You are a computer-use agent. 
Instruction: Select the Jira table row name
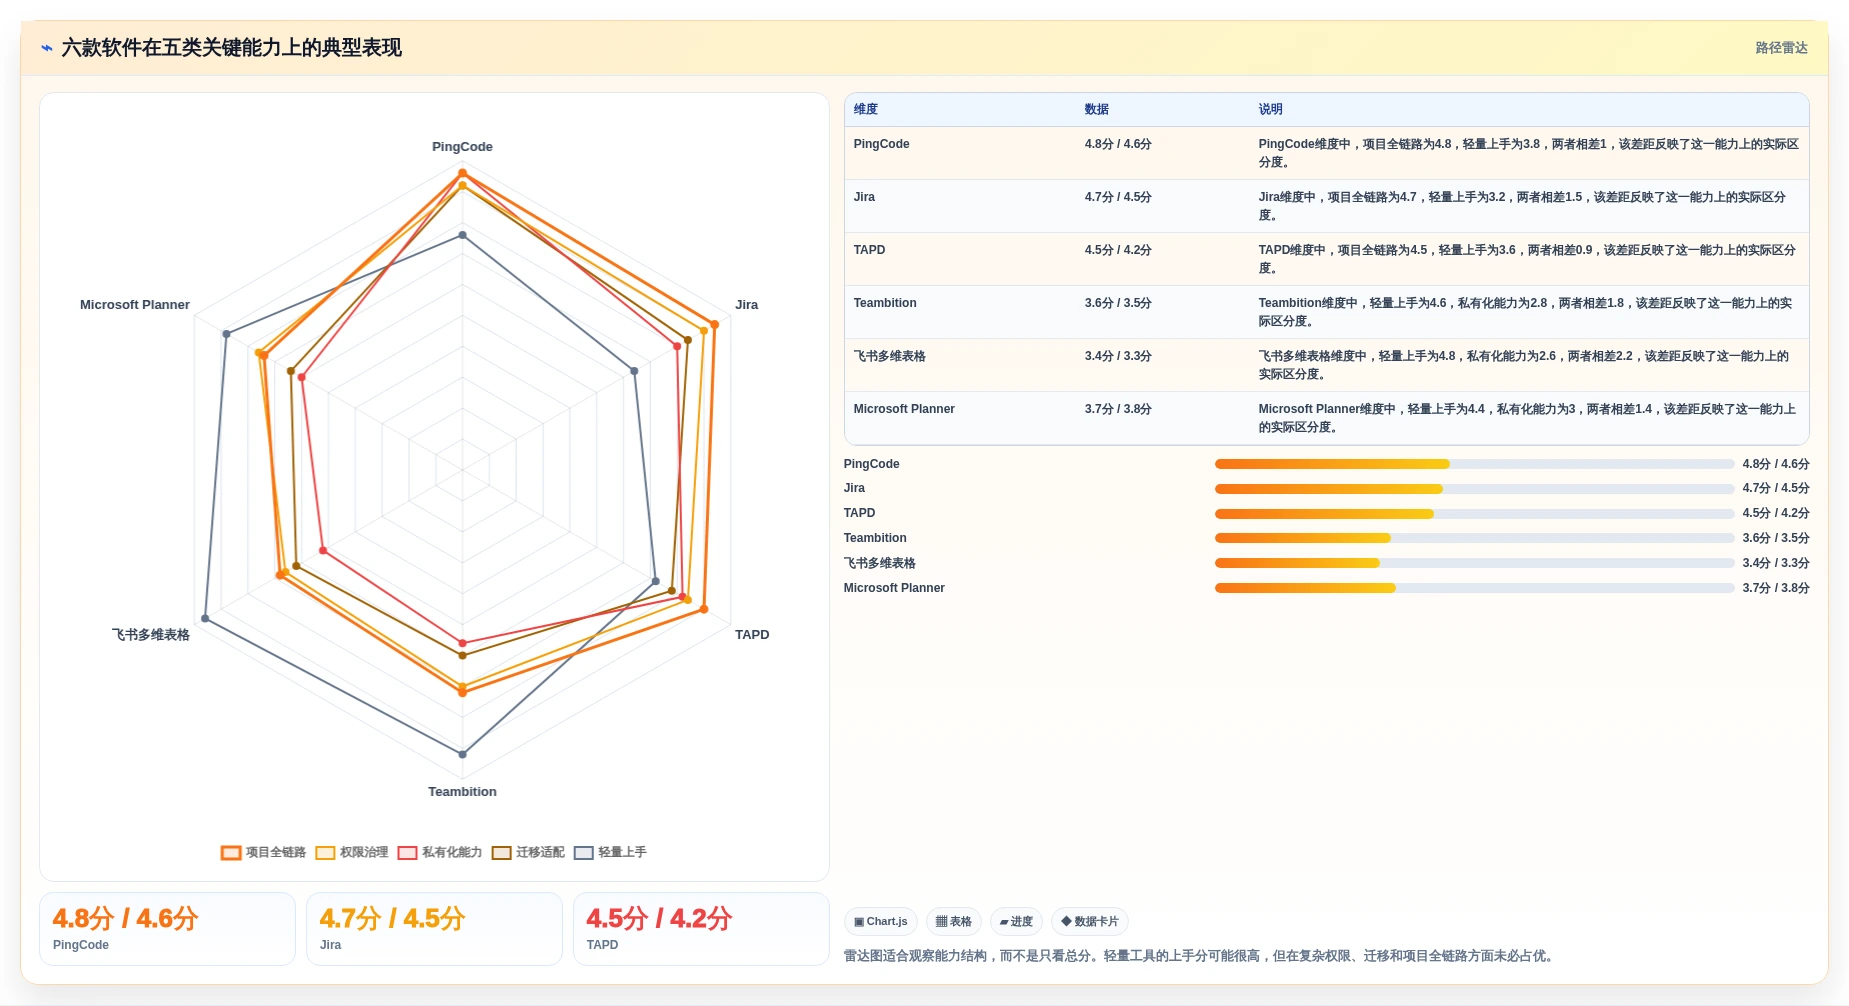click(864, 197)
